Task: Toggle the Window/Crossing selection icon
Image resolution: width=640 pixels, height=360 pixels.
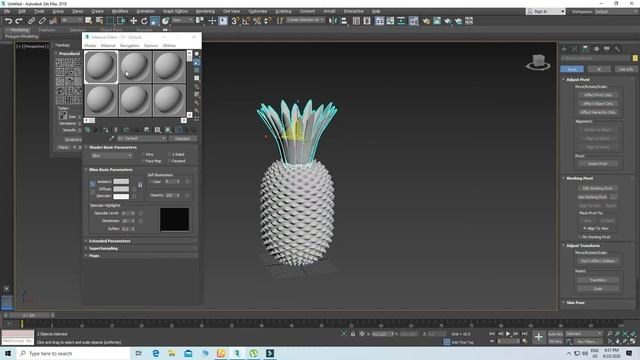Action: 121,20
